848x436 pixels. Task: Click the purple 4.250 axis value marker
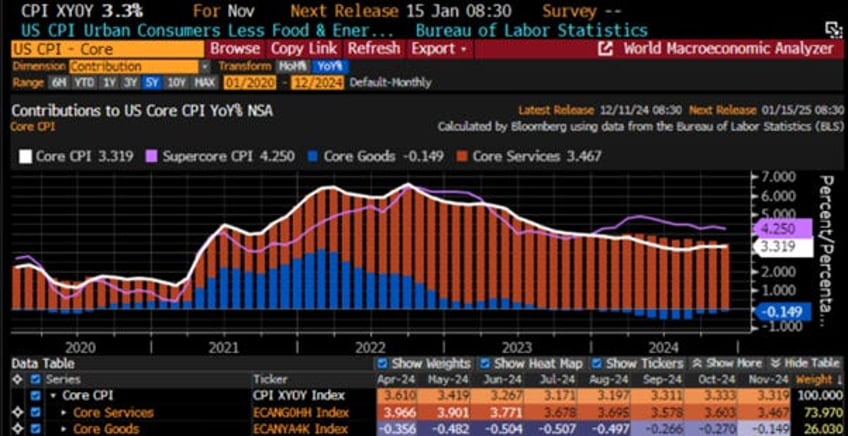(783, 228)
